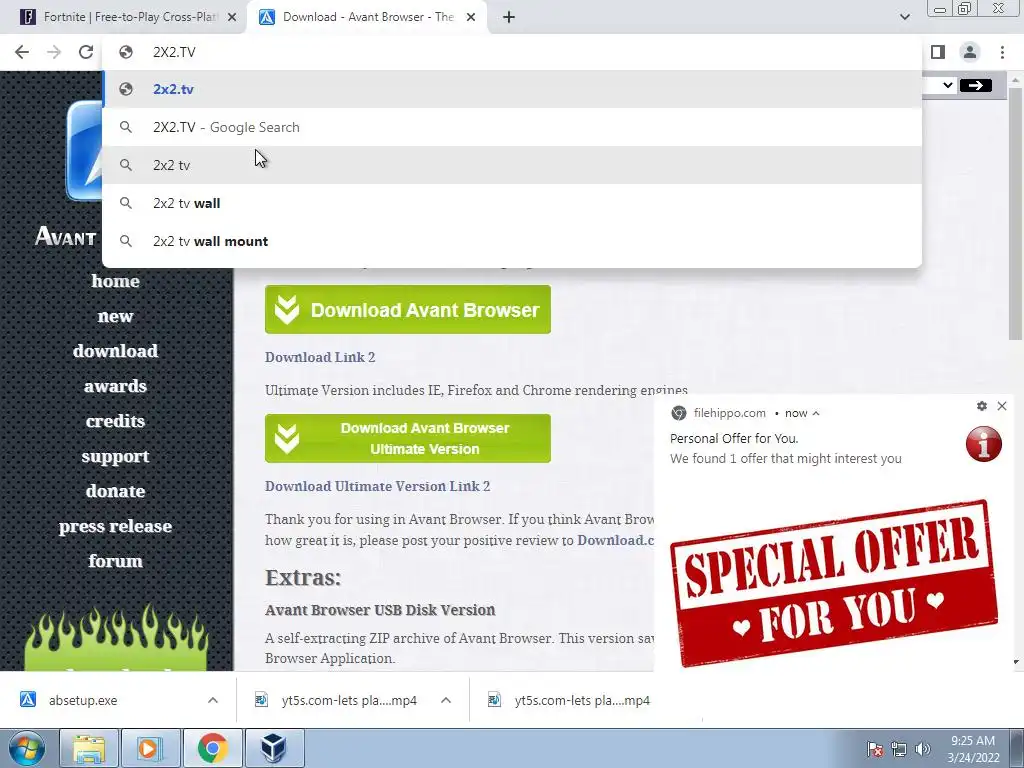Open the home link in sidebar
Screen dimensions: 1024x768
point(116,281)
